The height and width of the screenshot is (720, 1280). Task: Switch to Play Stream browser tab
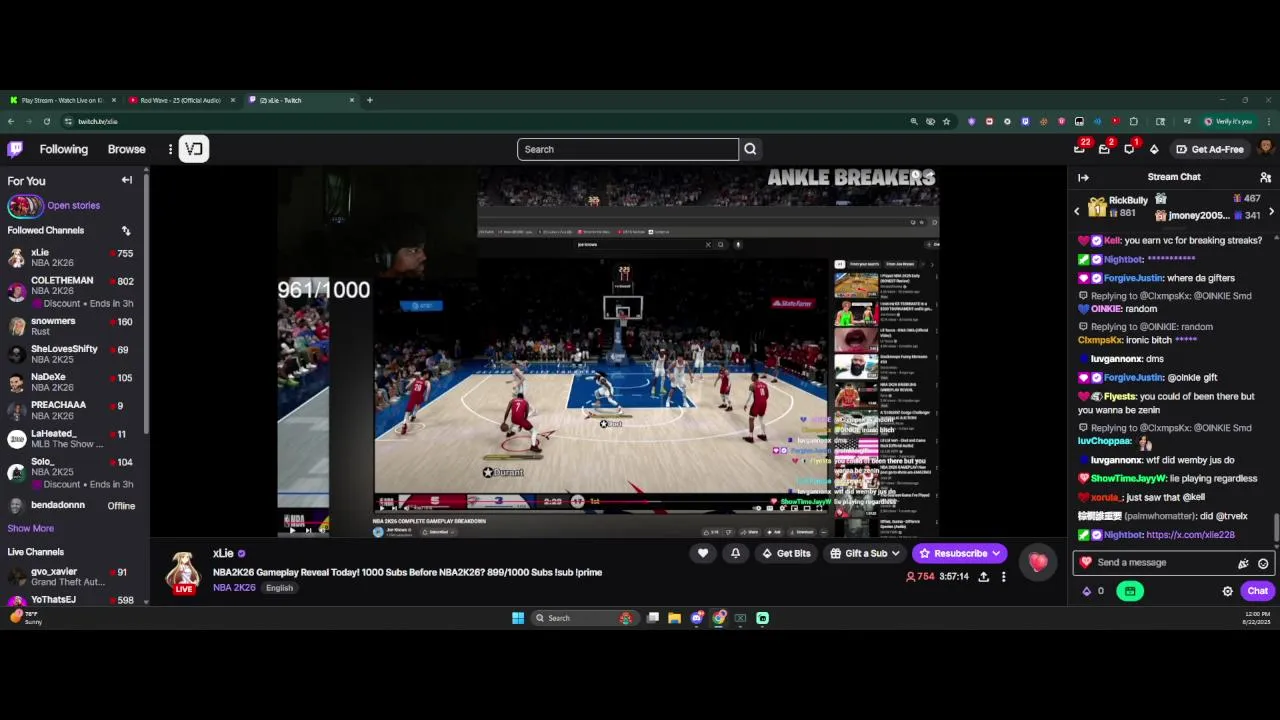point(62,100)
